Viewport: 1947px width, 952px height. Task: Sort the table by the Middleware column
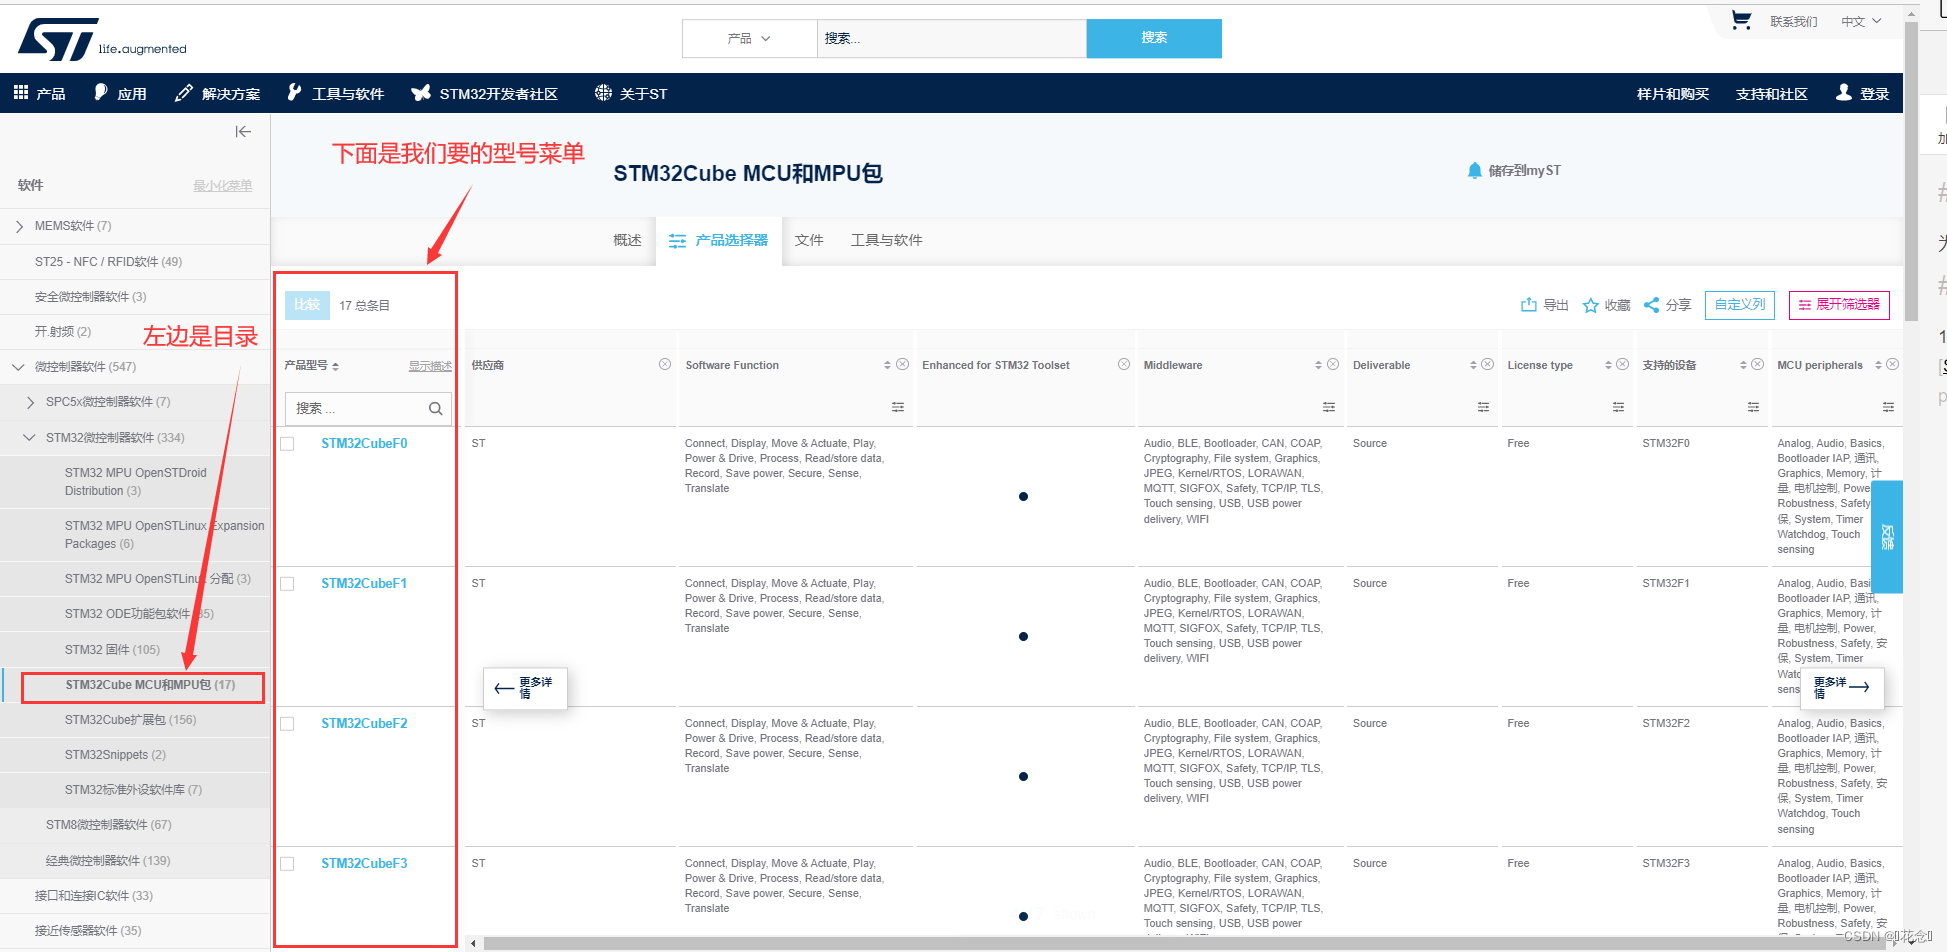[x=1318, y=365]
